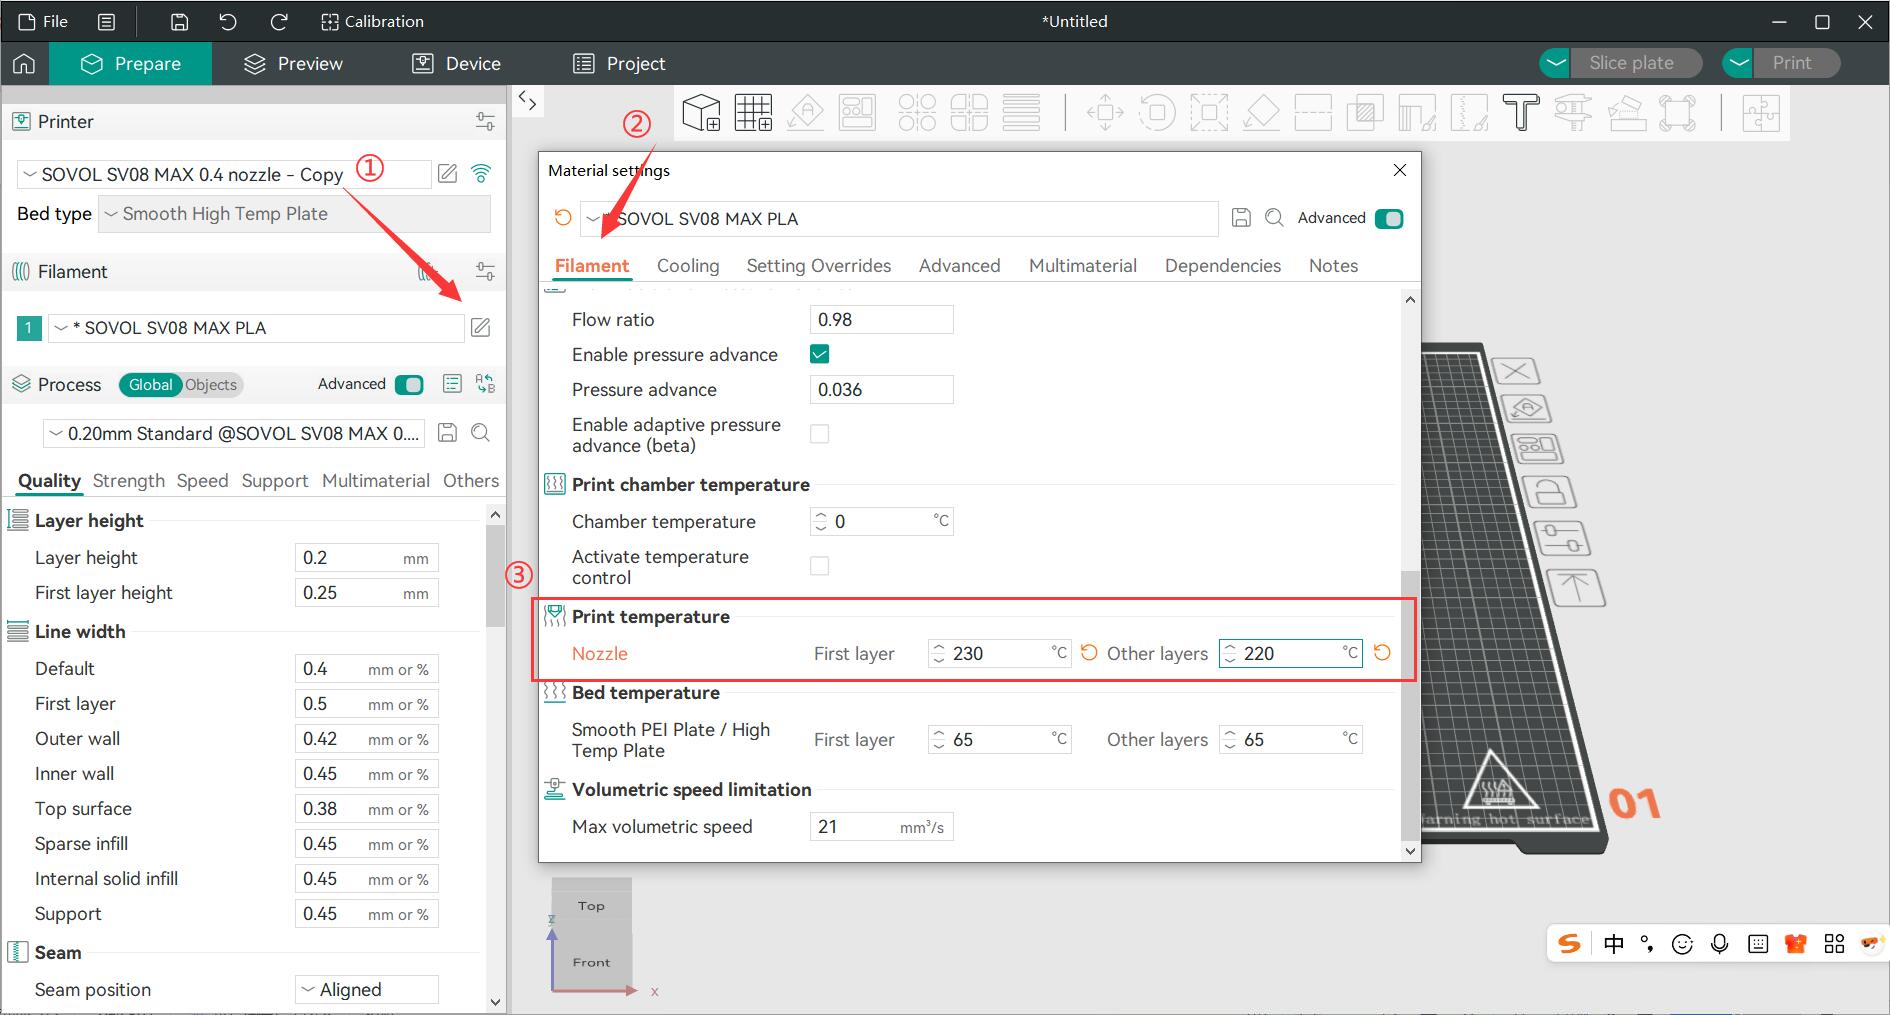The image size is (1890, 1015).
Task: Click the Add plate grid icon
Action: 753,112
